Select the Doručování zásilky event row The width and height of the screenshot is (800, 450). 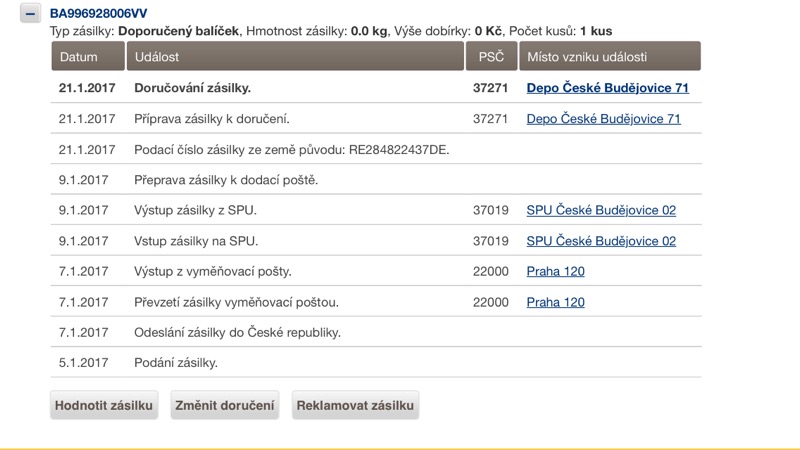(x=192, y=88)
